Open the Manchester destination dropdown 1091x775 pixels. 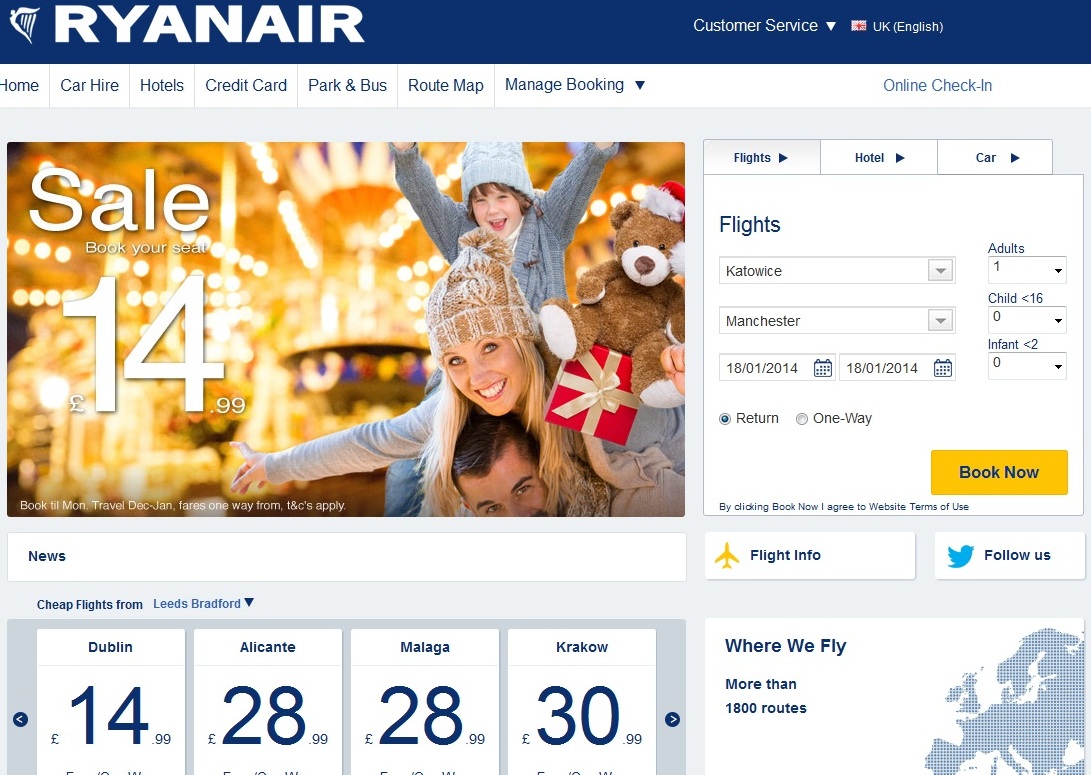click(x=941, y=321)
